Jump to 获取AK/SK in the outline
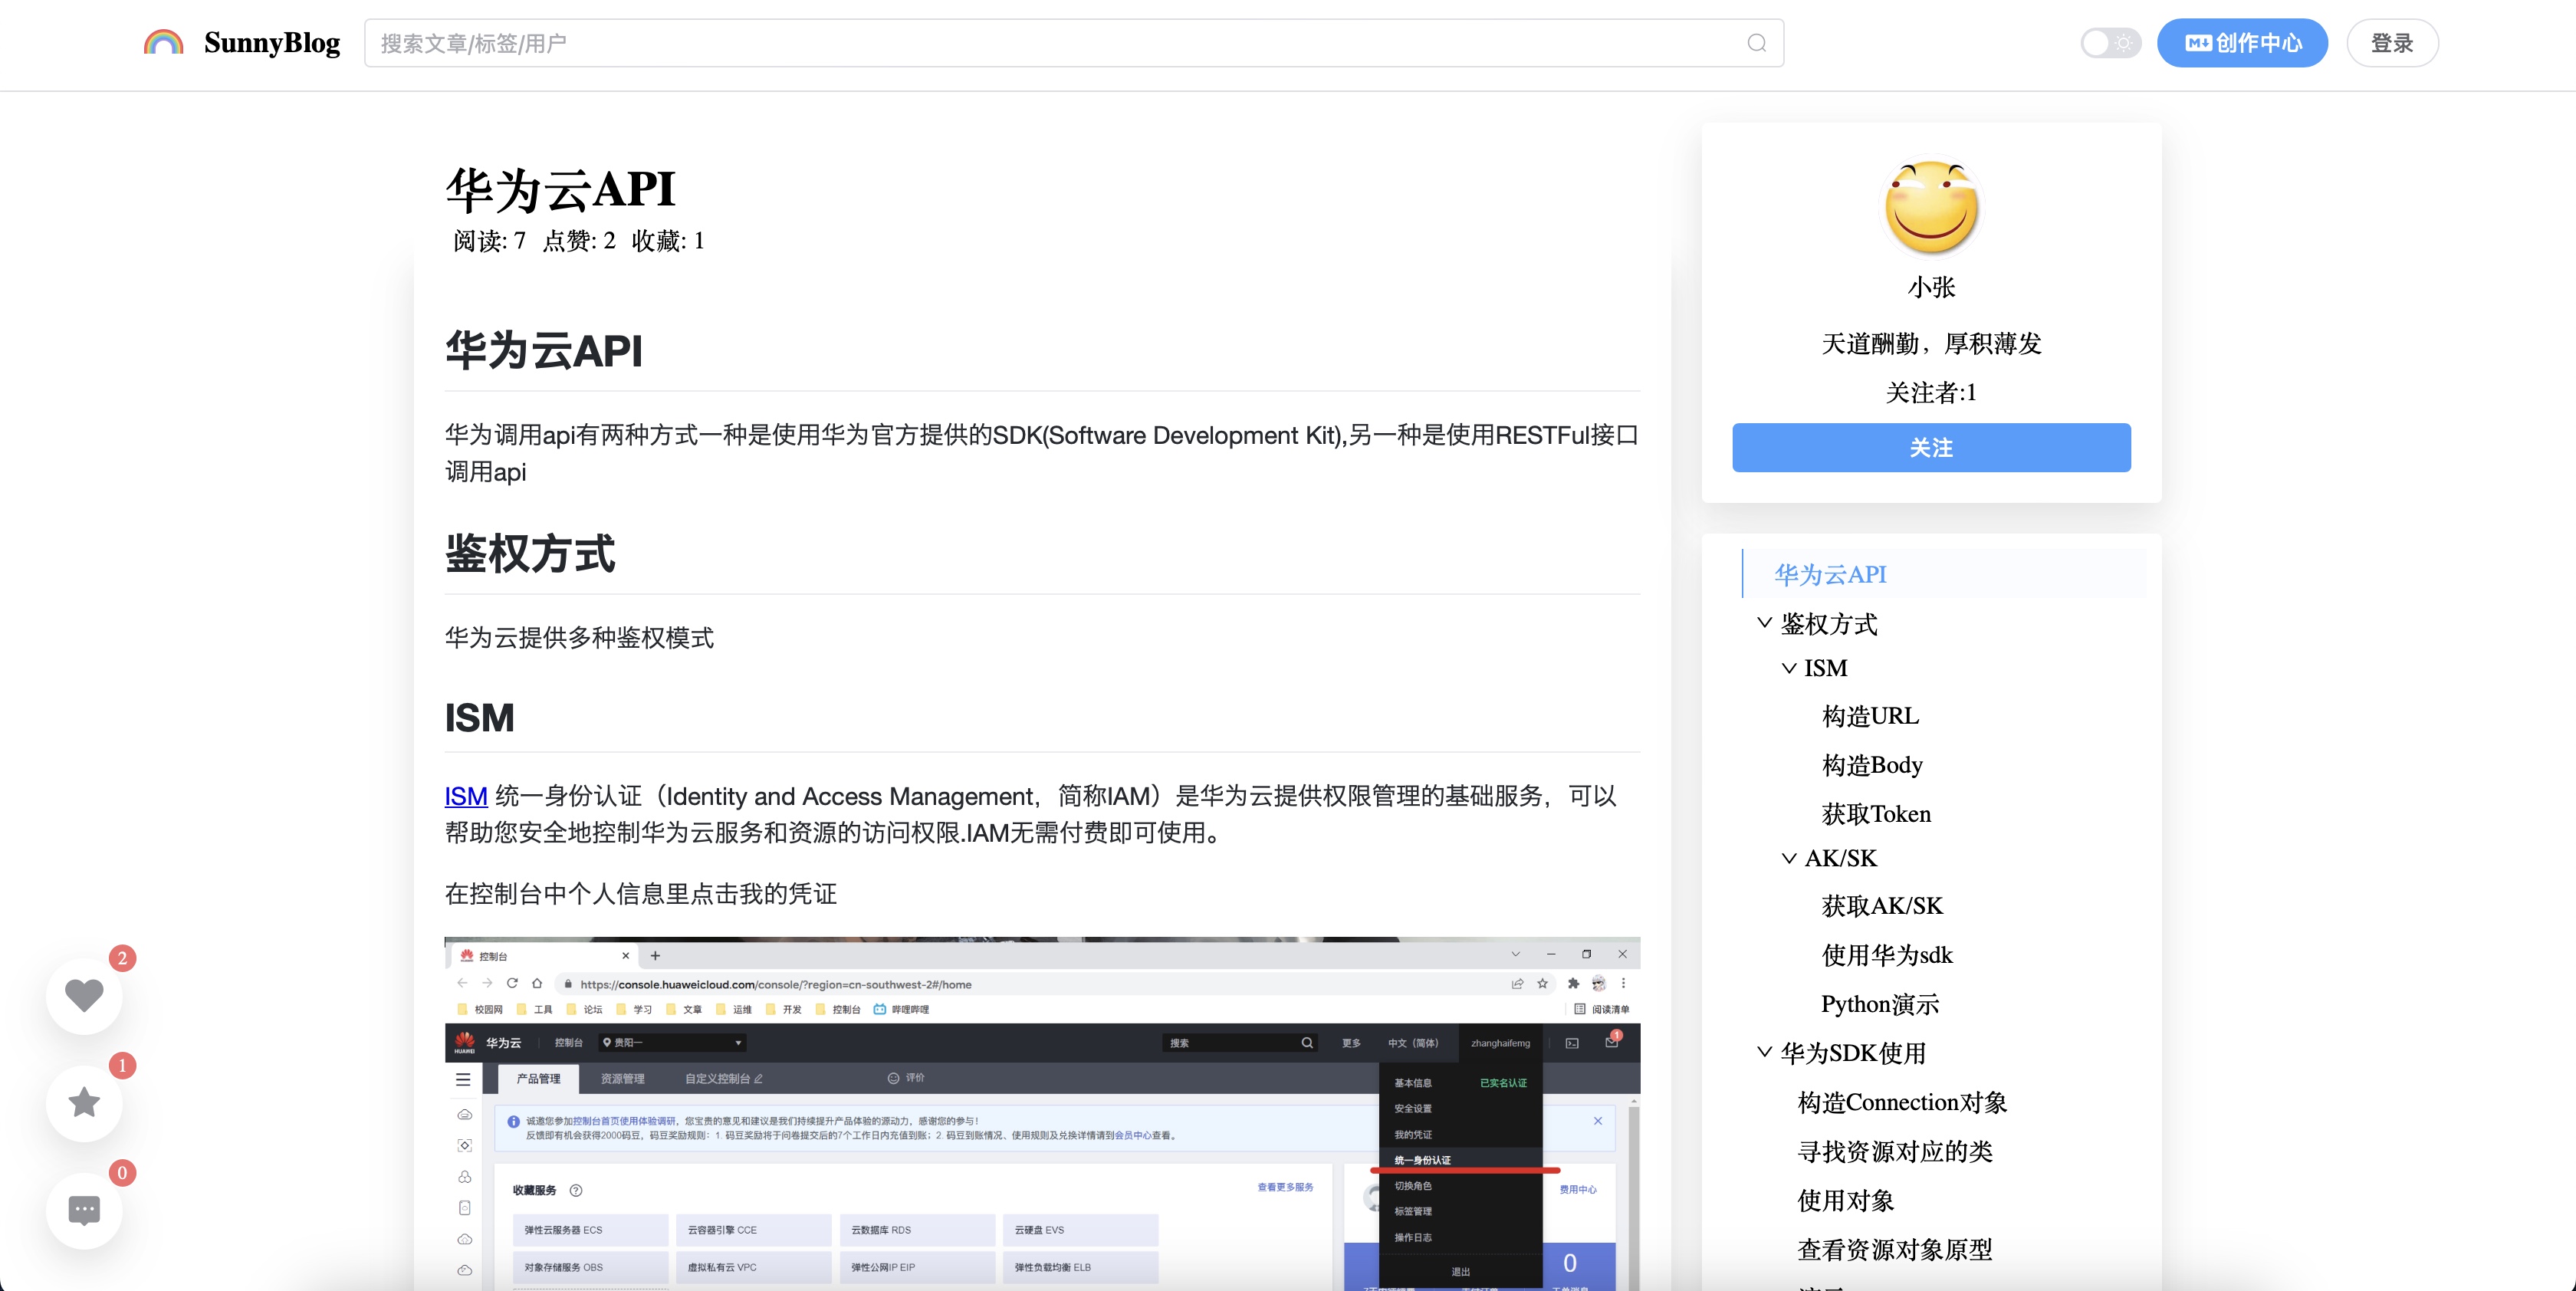Viewport: 2576px width, 1291px height. 1882,906
